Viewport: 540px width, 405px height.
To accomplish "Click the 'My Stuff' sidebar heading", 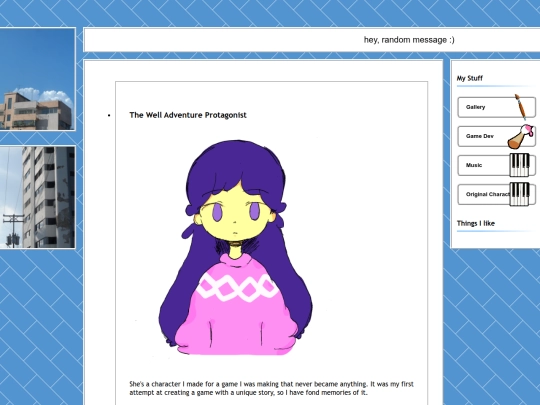I will coord(470,78).
